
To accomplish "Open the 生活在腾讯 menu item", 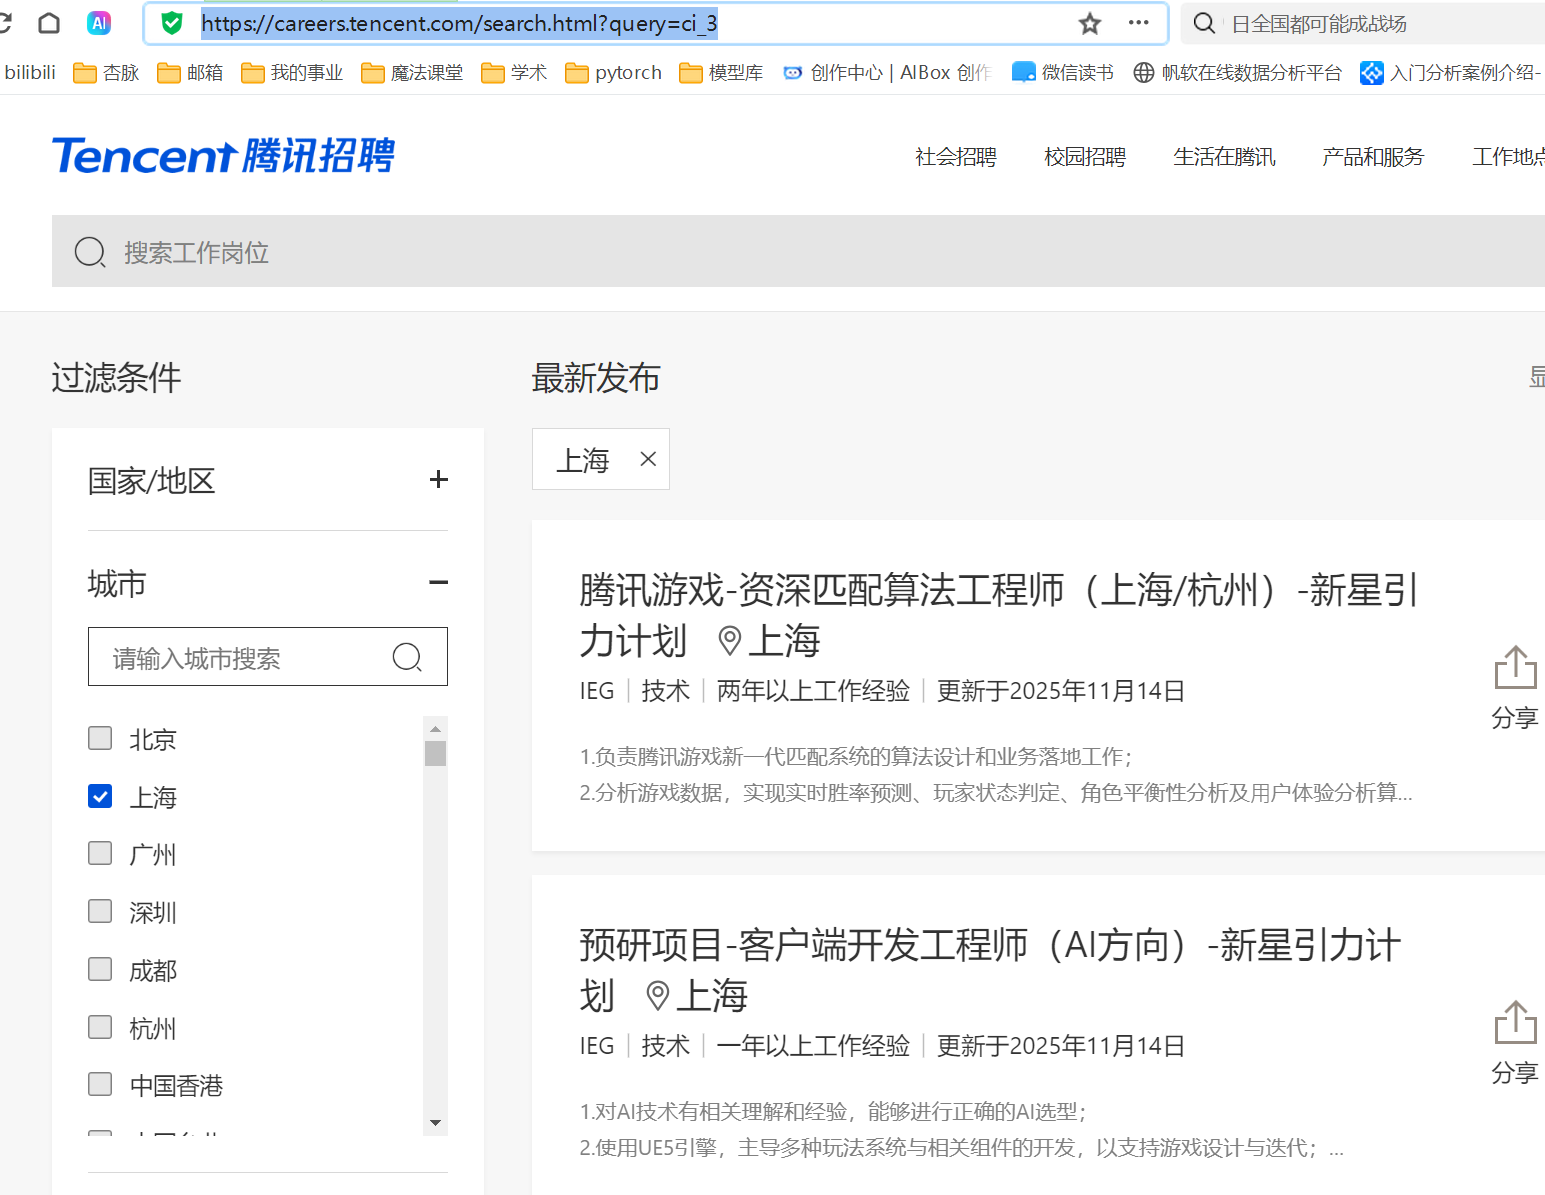I will pyautogui.click(x=1224, y=156).
